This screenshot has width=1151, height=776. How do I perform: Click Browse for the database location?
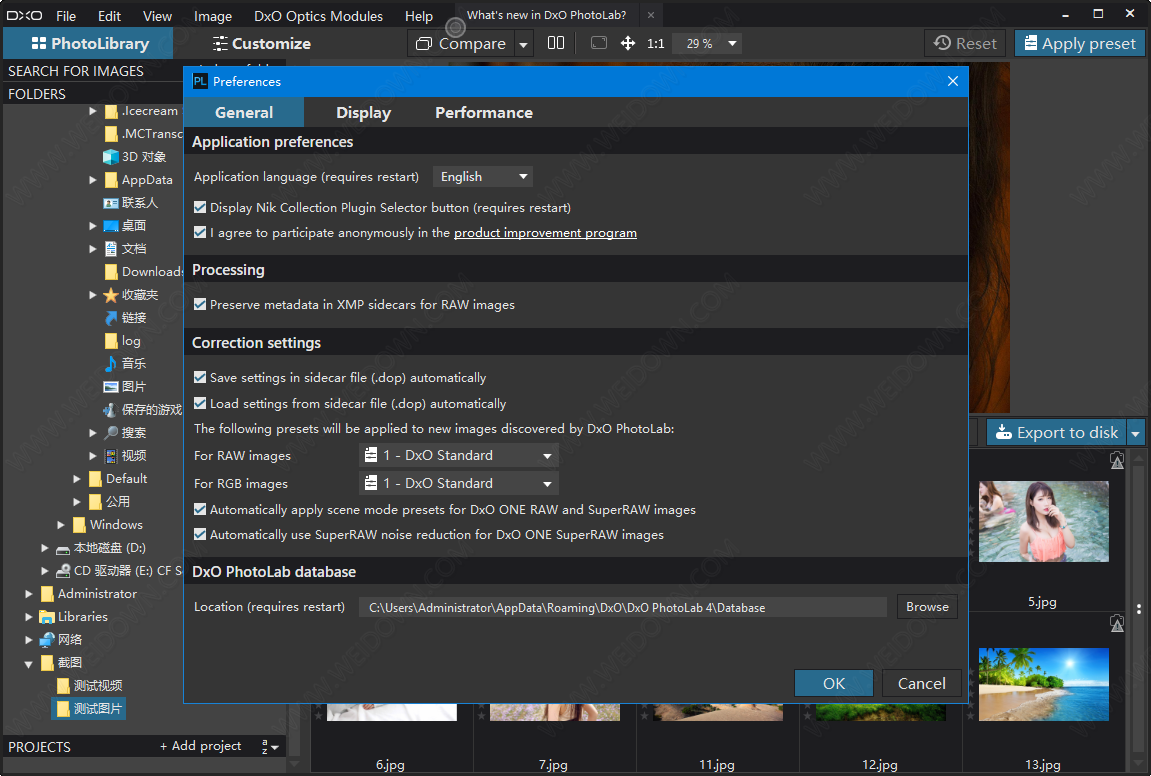click(x=927, y=606)
